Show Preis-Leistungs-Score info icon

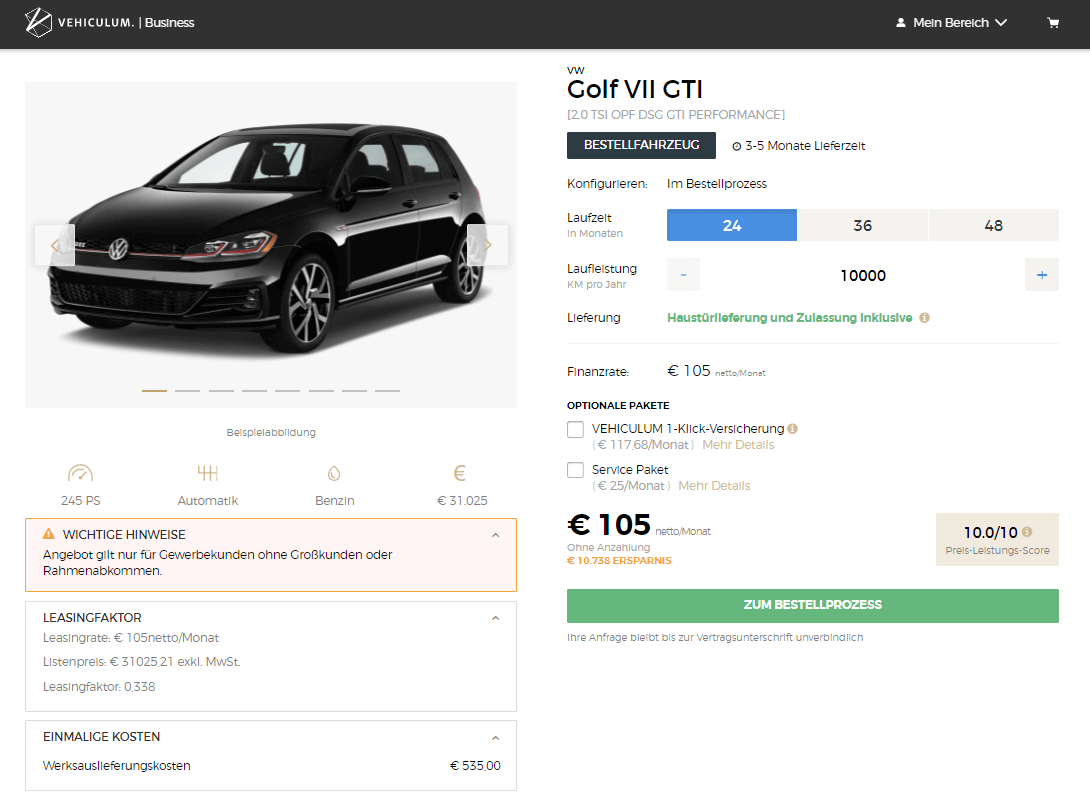coord(1027,532)
